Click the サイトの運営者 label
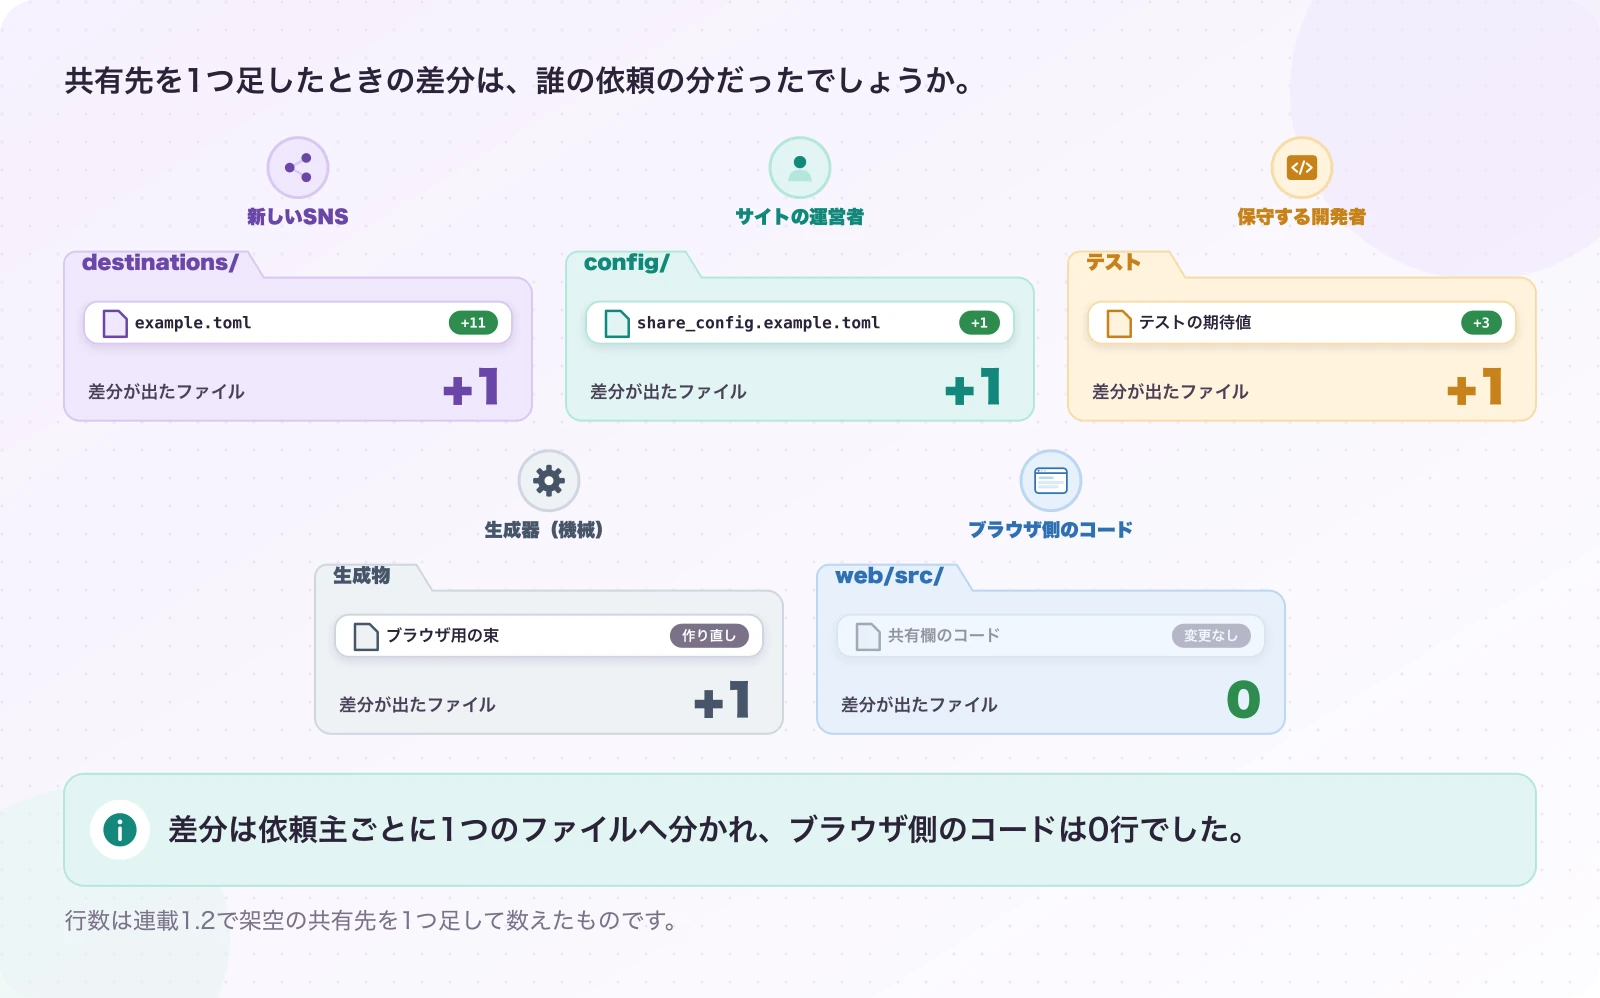Image resolution: width=1600 pixels, height=998 pixels. tap(800, 217)
